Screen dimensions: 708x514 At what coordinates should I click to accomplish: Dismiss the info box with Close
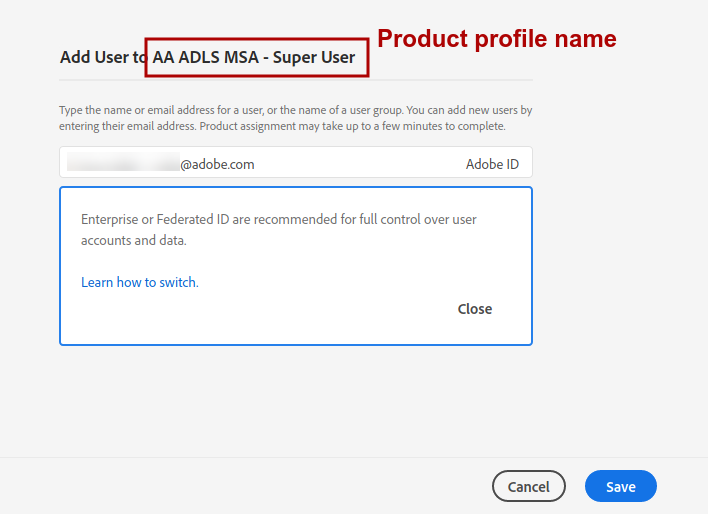click(475, 309)
